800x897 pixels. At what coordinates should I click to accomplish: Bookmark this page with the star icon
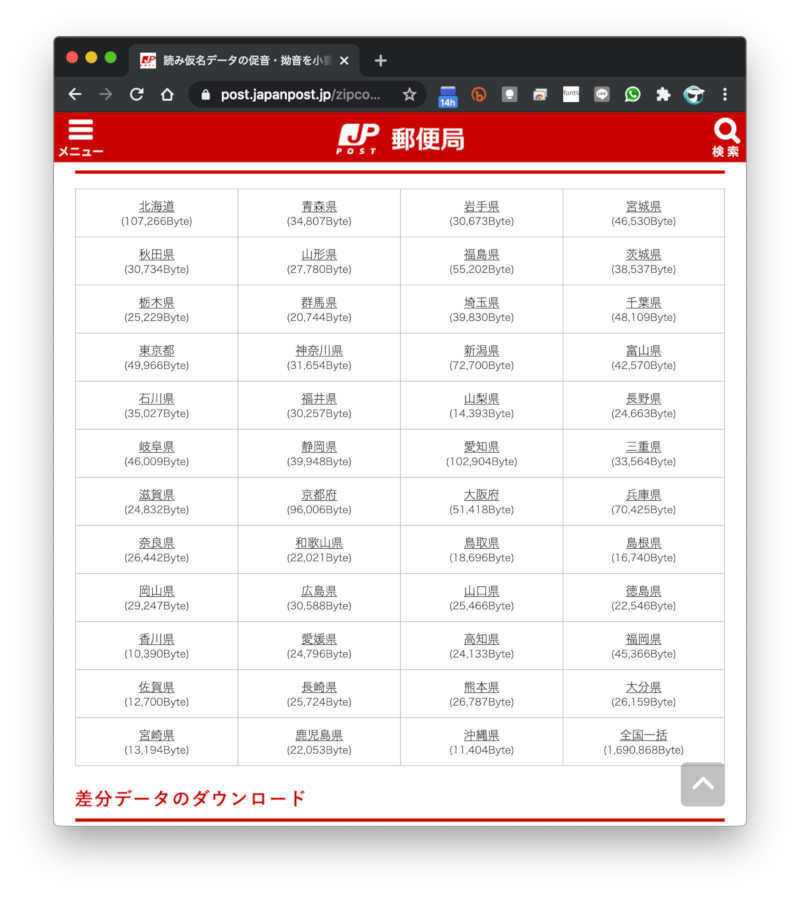pos(409,95)
